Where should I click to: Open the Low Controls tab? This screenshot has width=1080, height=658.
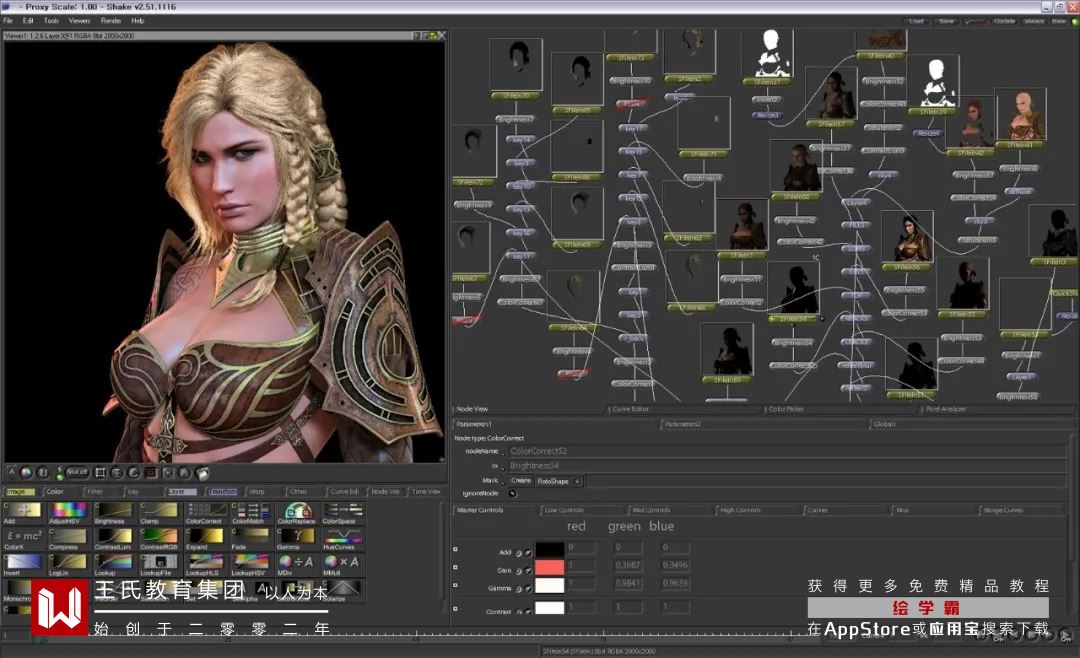click(x=583, y=510)
